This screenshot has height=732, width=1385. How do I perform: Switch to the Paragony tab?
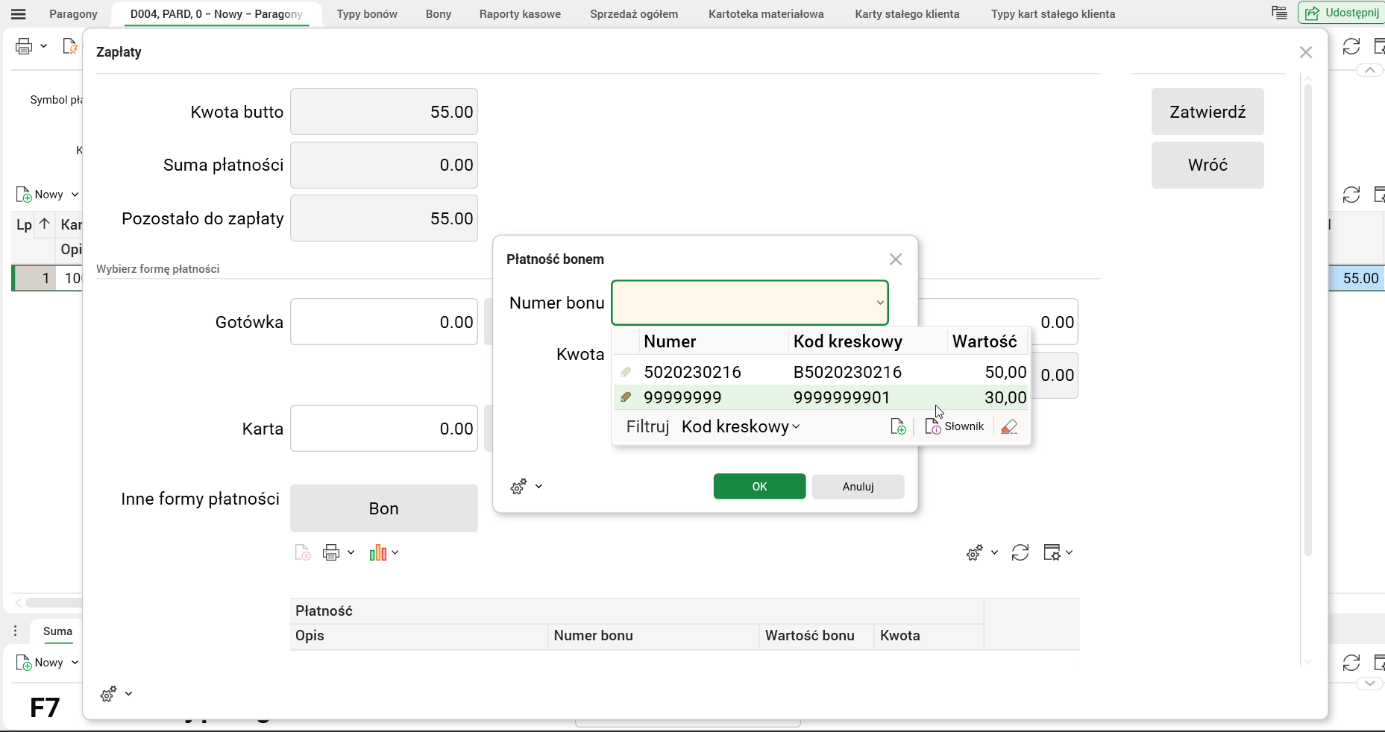coord(74,14)
